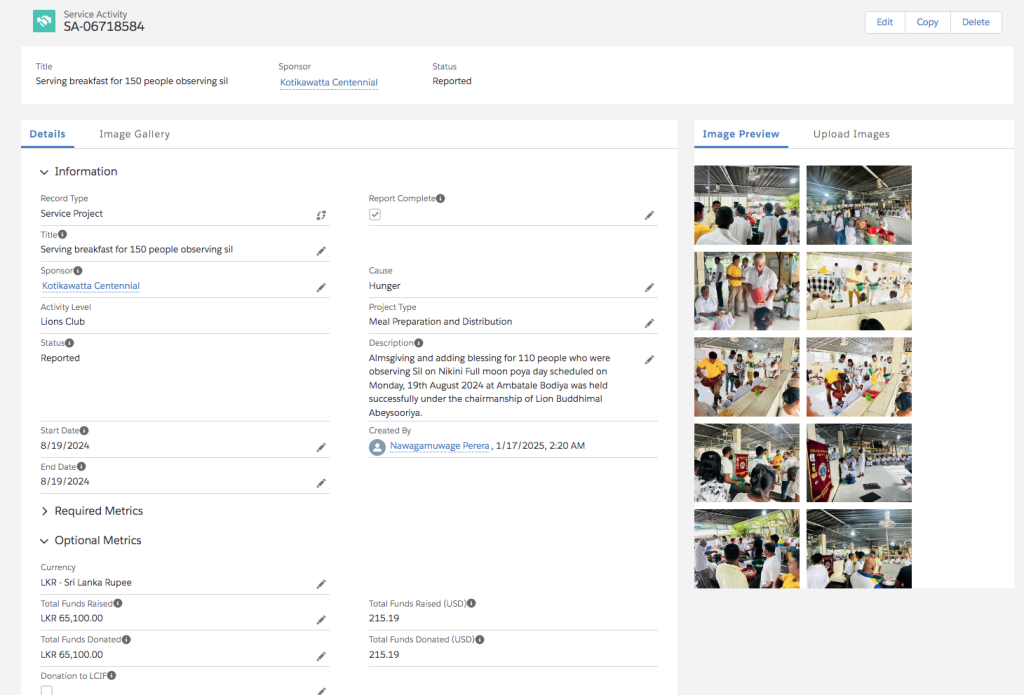Open first preview photo of crowd in hall
Image resolution: width=1024 pixels, height=695 pixels.
pos(746,205)
